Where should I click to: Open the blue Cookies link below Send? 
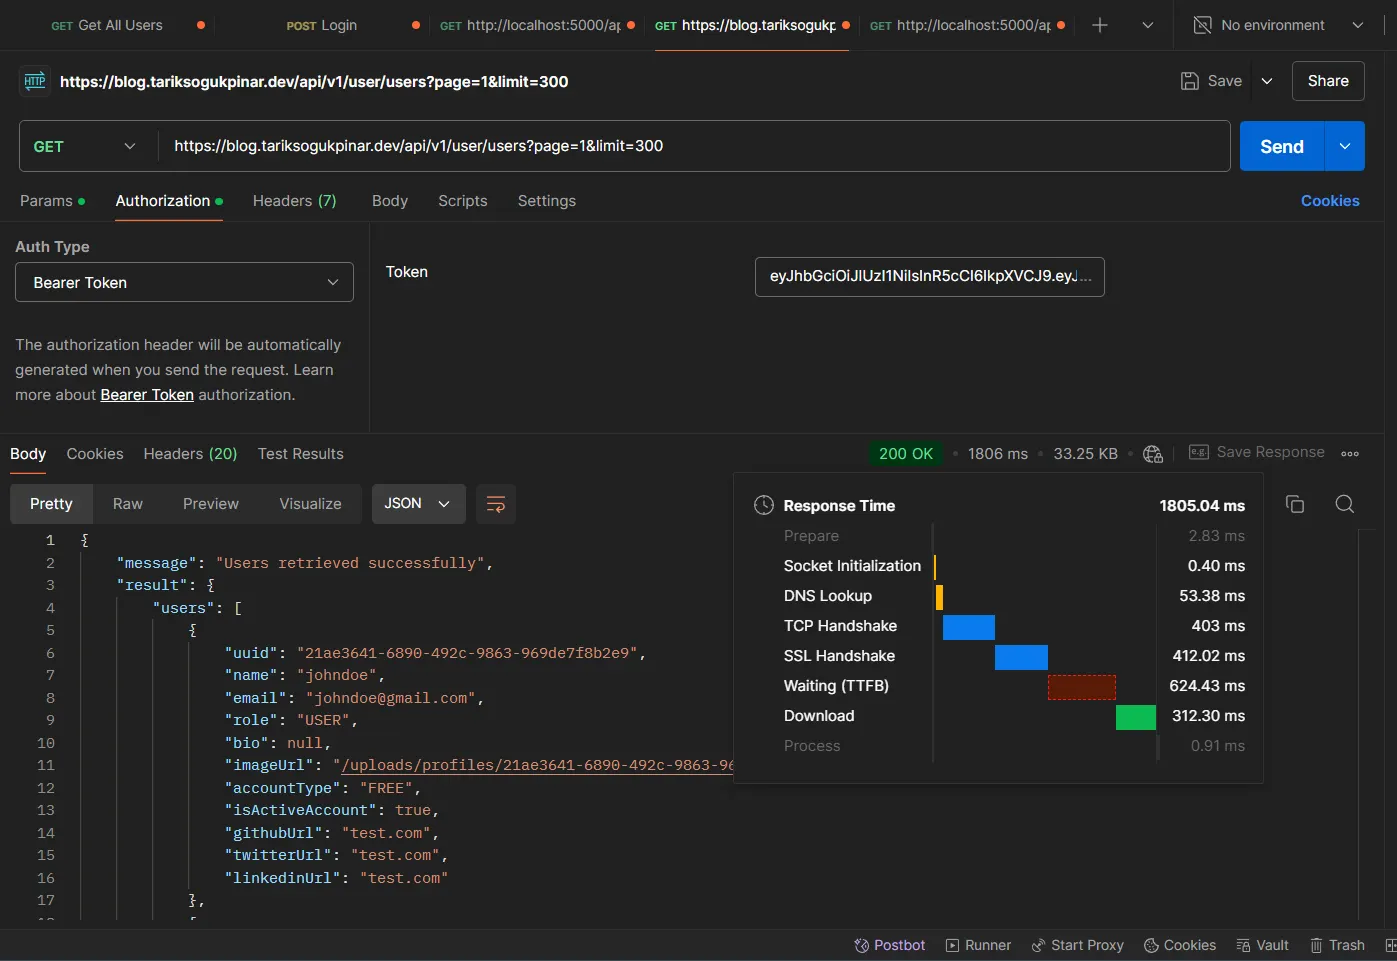[1330, 201]
